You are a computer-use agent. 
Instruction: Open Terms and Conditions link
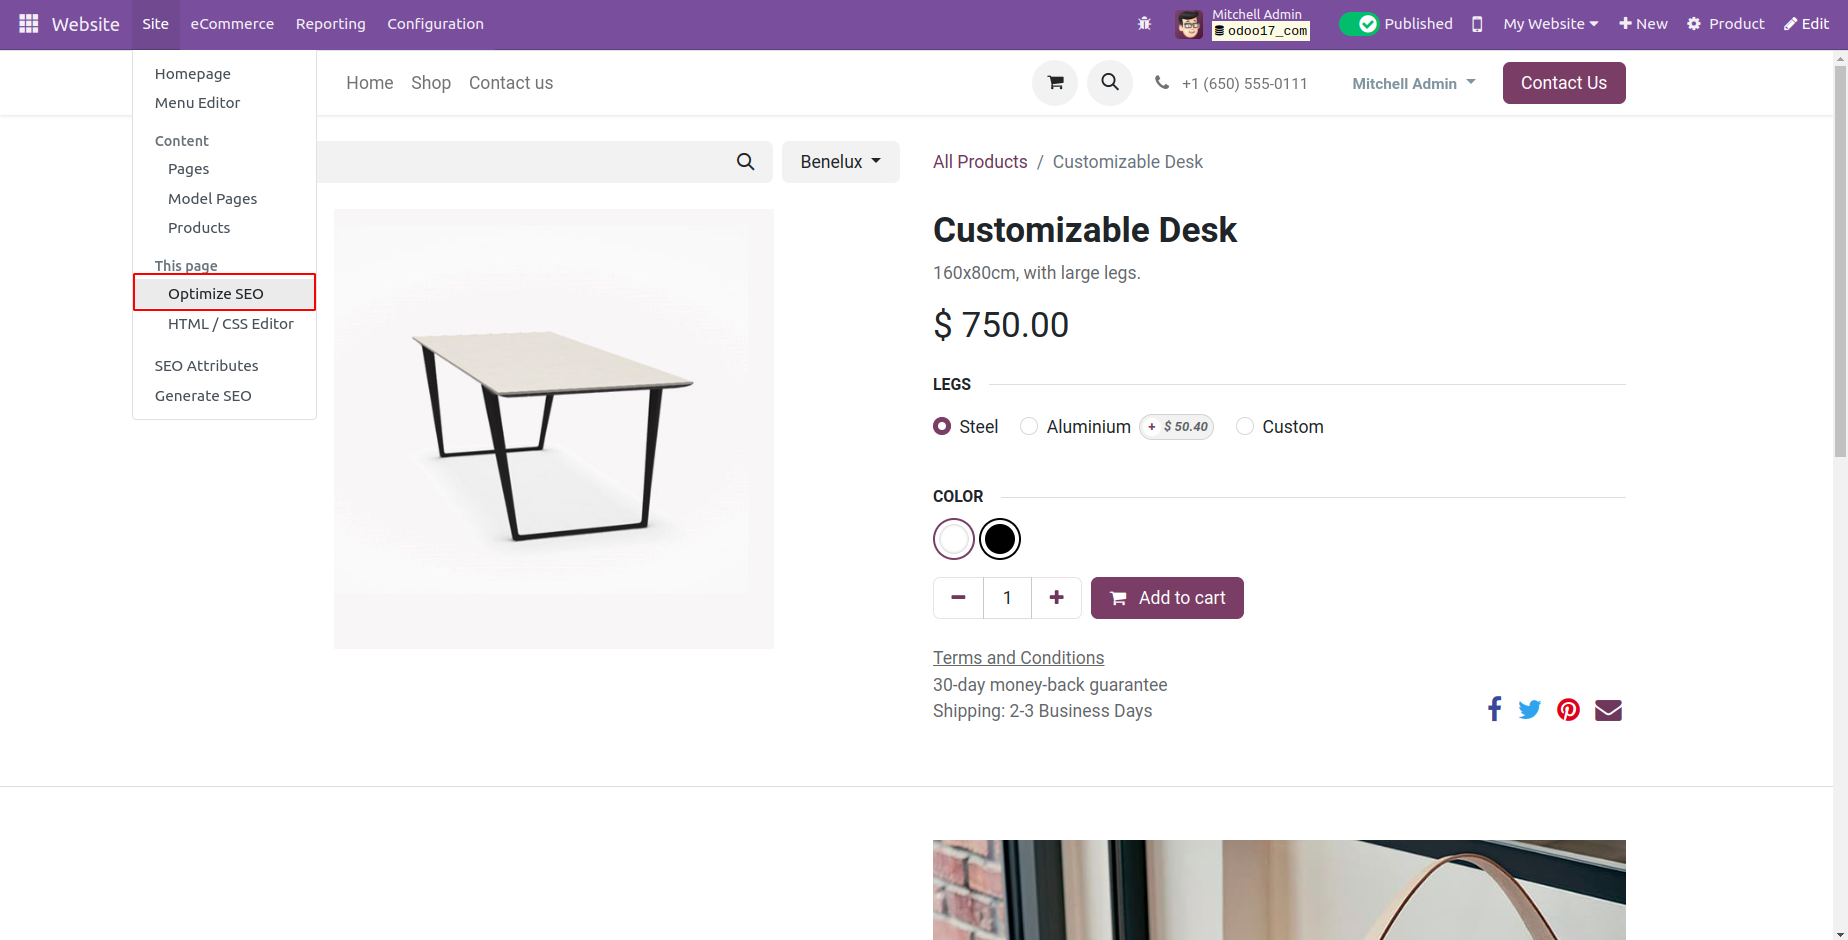(1018, 658)
